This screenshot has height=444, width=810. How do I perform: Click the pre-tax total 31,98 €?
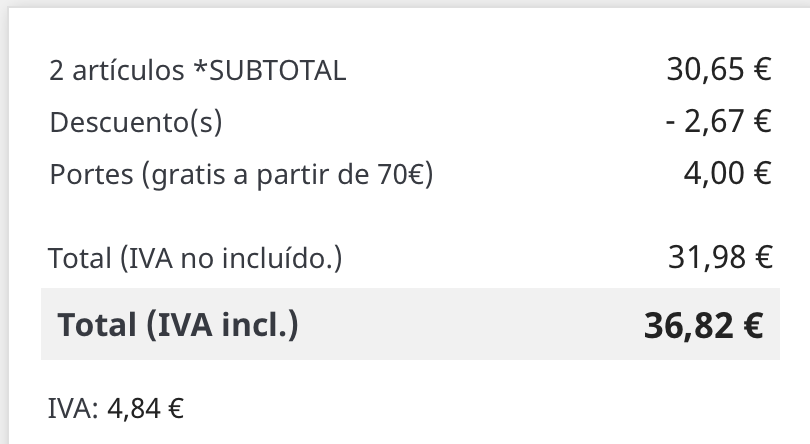[x=719, y=258]
